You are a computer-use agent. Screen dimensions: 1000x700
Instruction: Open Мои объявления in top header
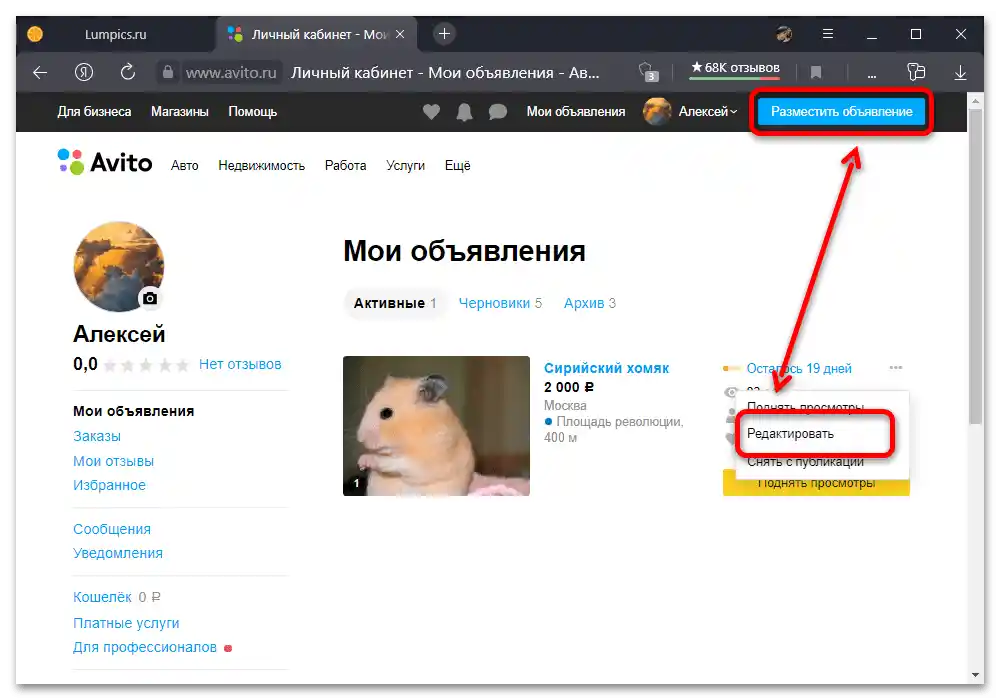575,112
